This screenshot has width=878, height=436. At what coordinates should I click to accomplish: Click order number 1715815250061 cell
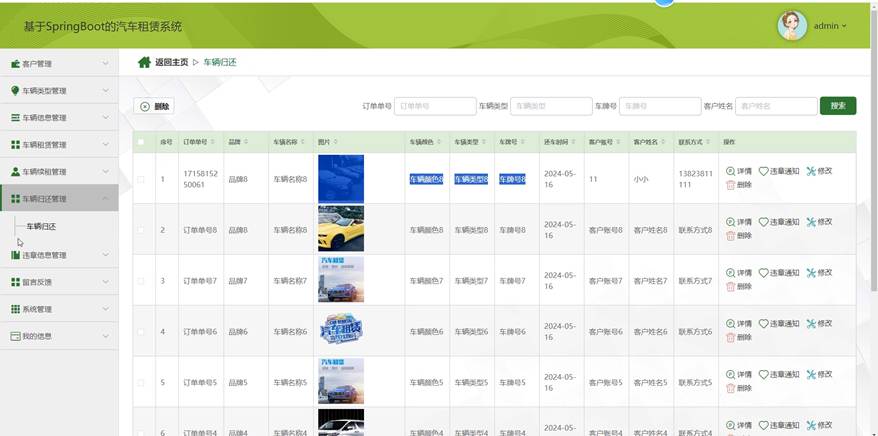tap(200, 179)
